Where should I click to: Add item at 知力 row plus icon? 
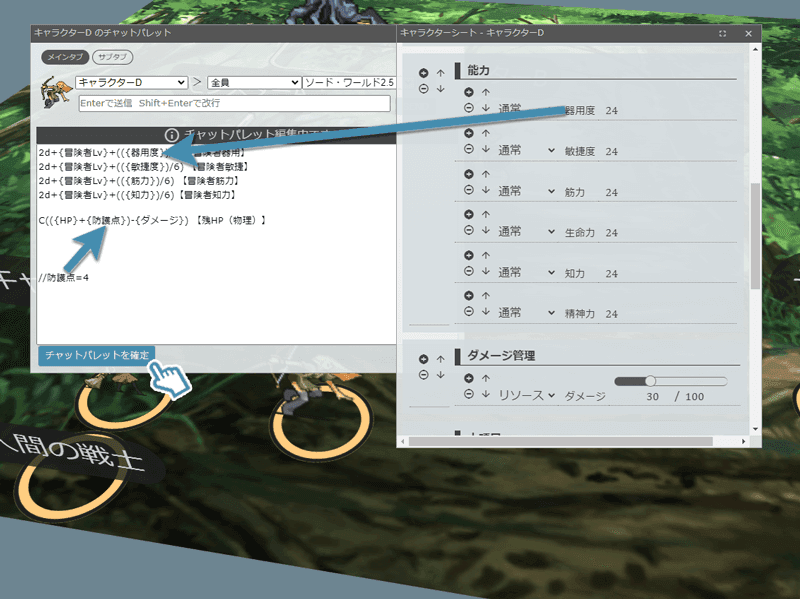tap(469, 255)
